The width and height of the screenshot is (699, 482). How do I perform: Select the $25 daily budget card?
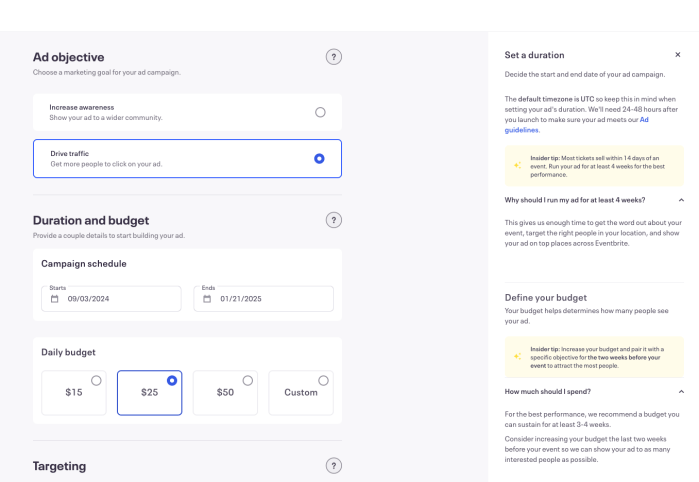(x=149, y=392)
